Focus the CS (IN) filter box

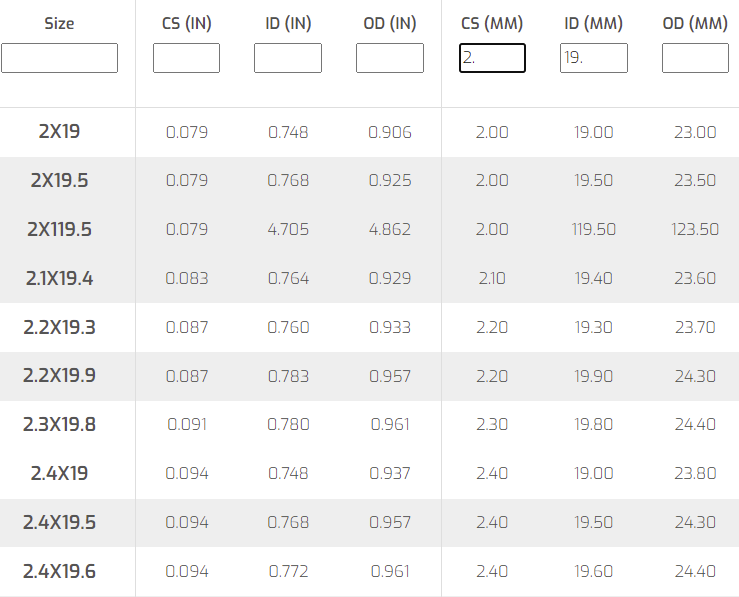click(186, 58)
